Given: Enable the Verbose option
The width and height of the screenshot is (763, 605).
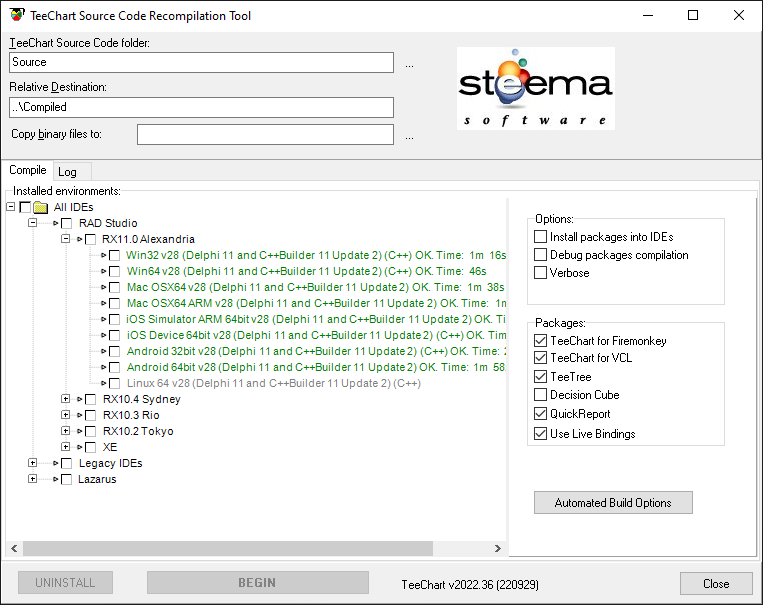Looking at the screenshot, I should tap(540, 273).
